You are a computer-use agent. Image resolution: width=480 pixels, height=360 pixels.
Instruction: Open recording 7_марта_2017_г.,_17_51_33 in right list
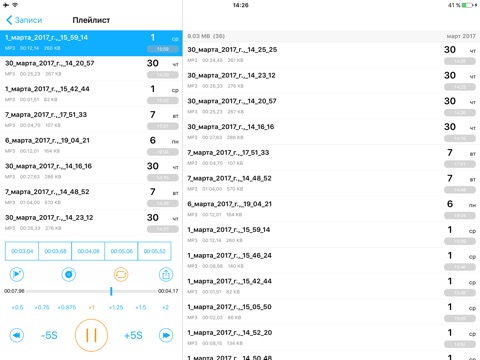[x=331, y=157]
